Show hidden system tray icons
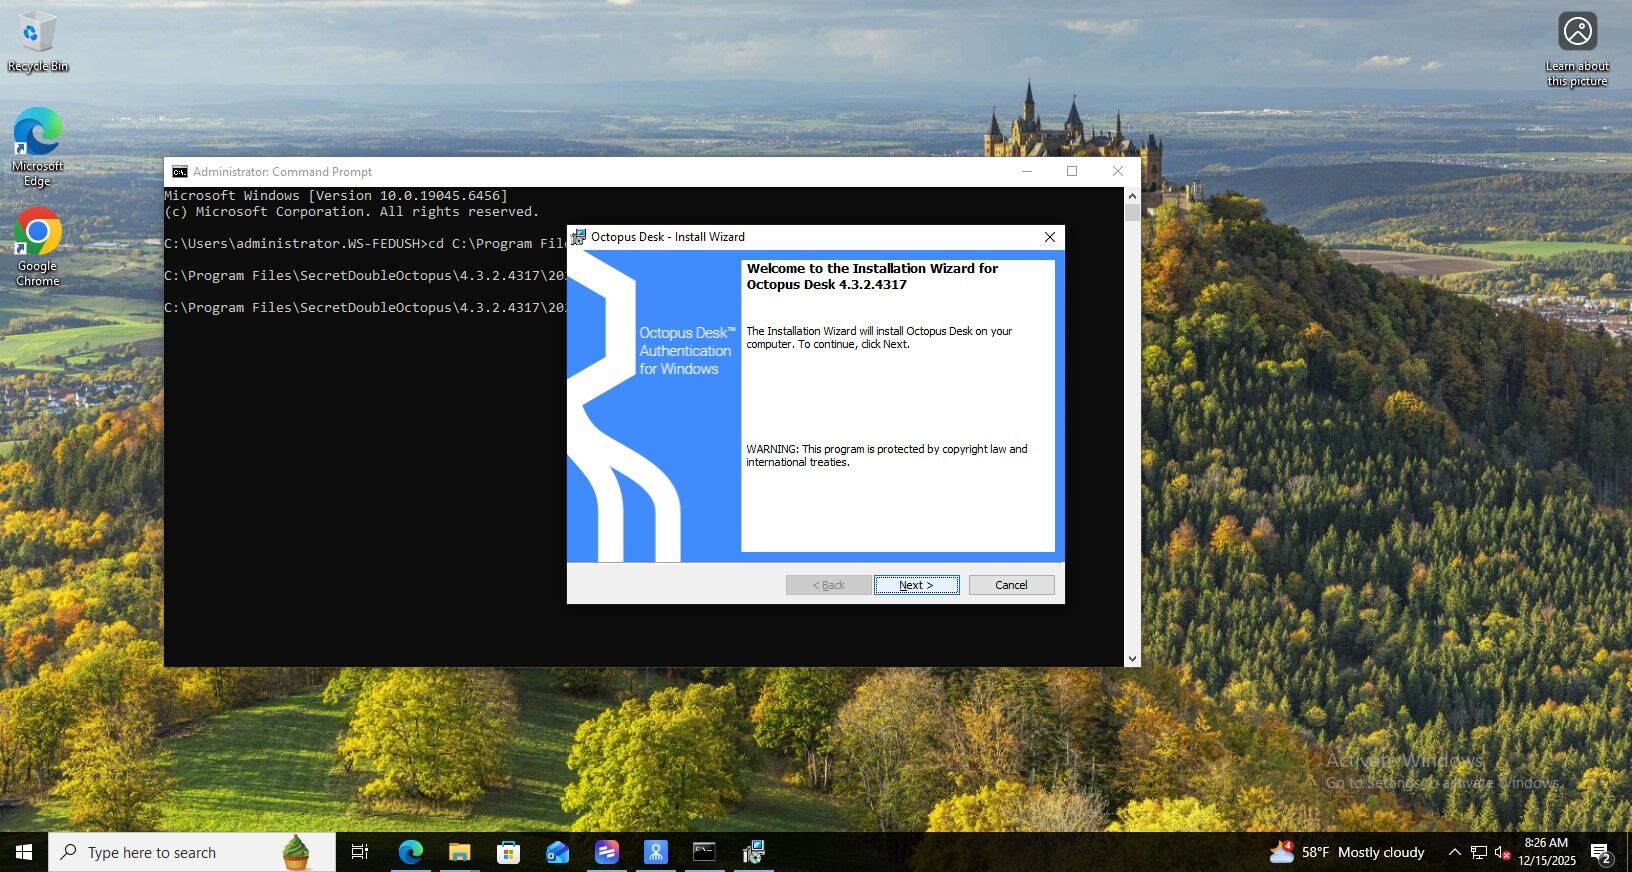The height and width of the screenshot is (872, 1632). (1454, 852)
